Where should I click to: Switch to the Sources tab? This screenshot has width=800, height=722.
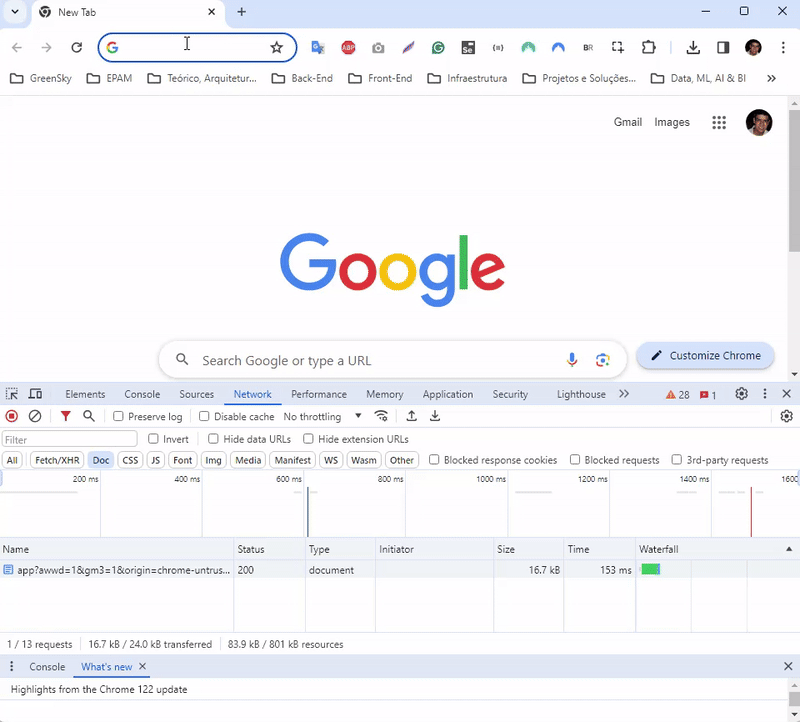click(x=196, y=394)
